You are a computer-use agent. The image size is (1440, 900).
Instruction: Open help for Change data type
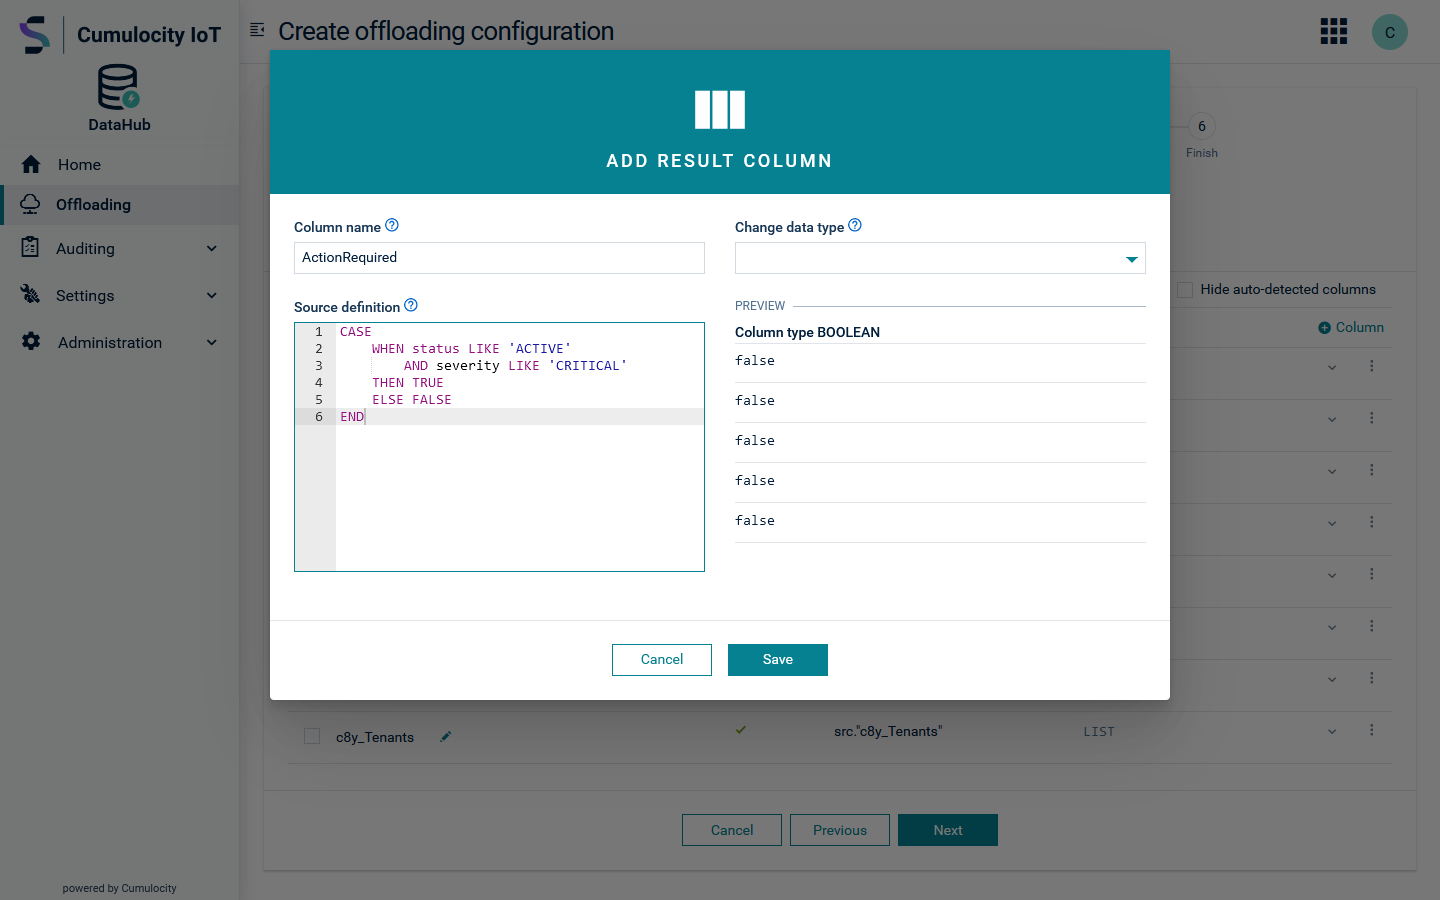[855, 225]
